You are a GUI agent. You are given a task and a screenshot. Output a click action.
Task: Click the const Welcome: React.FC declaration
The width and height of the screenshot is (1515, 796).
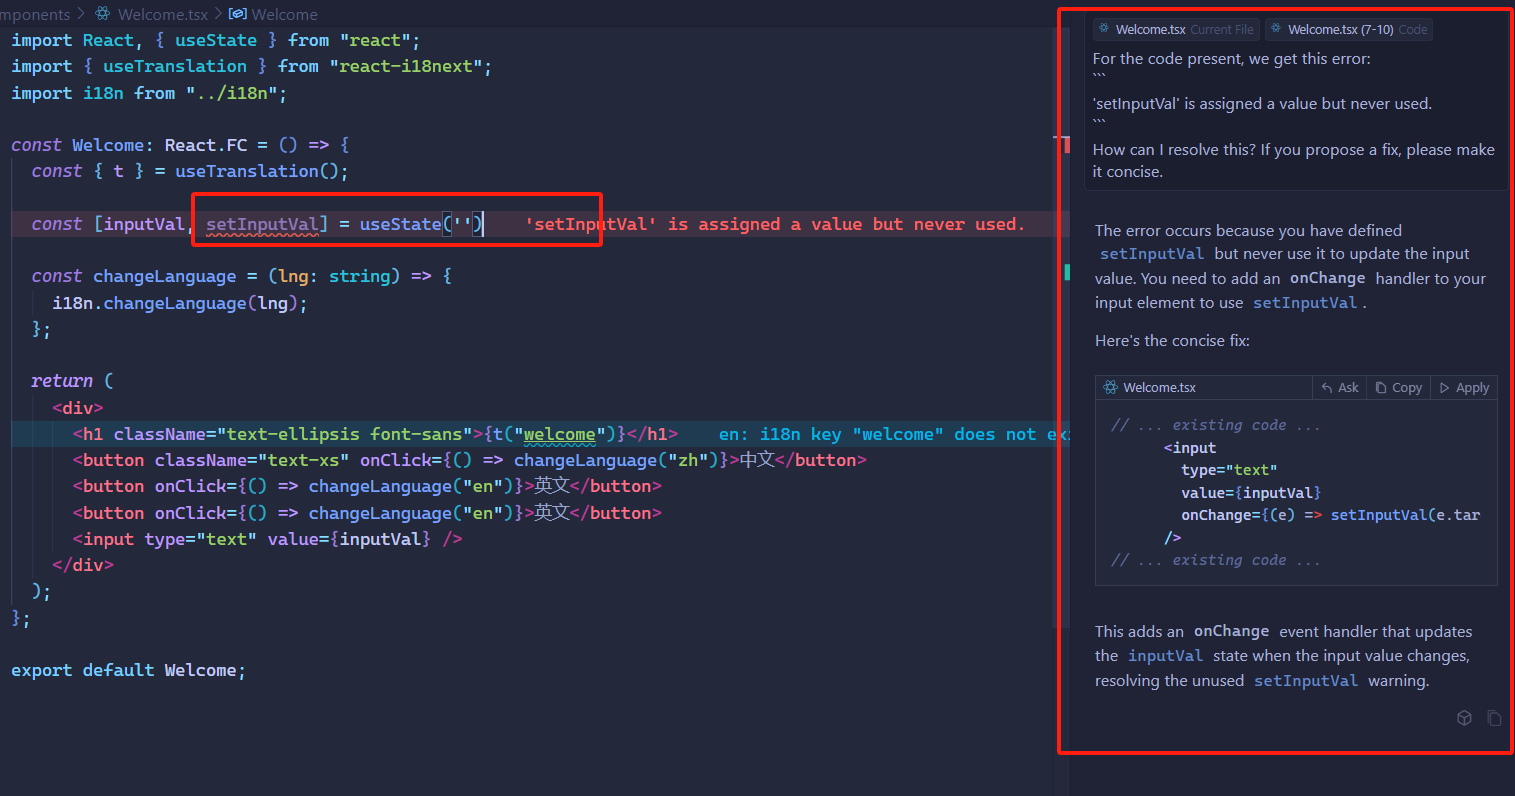tap(180, 145)
